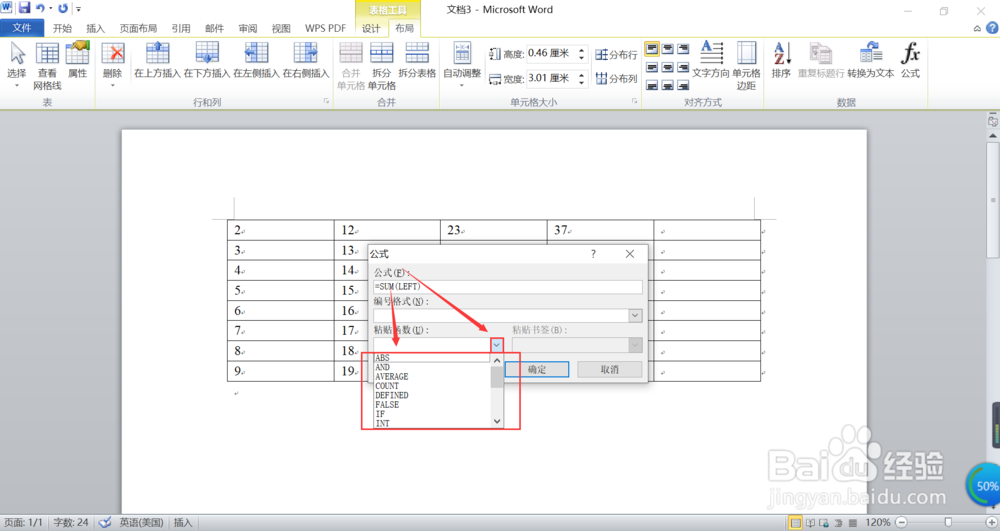Screen dimensions: 1000x531
Task: Open AutoFit (自动调整) menu
Action: coord(462,65)
